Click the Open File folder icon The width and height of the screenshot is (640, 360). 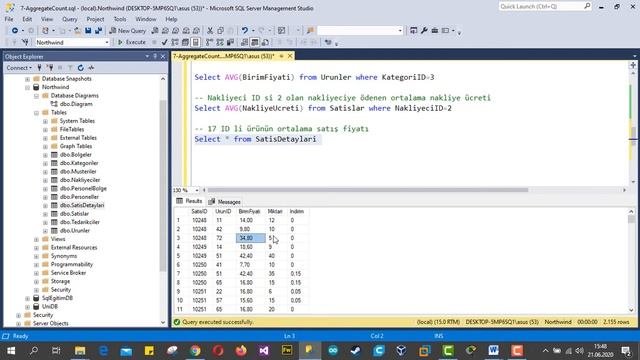coord(77,31)
